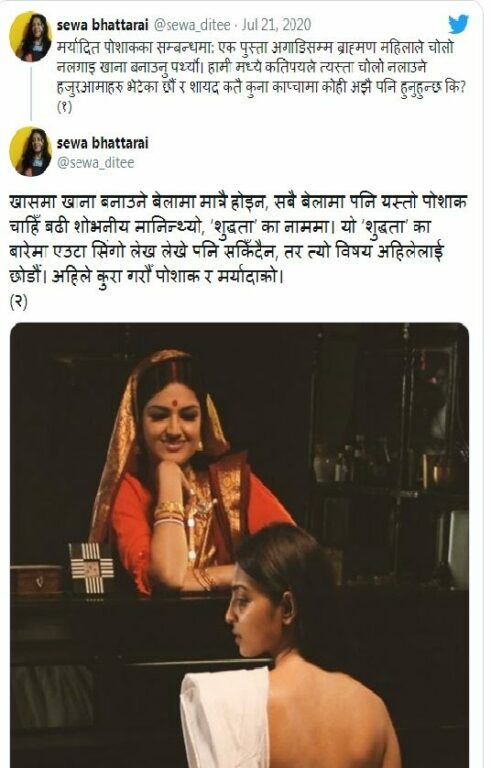Click the @sewa_ditee handle in the first tweet

[192, 25]
